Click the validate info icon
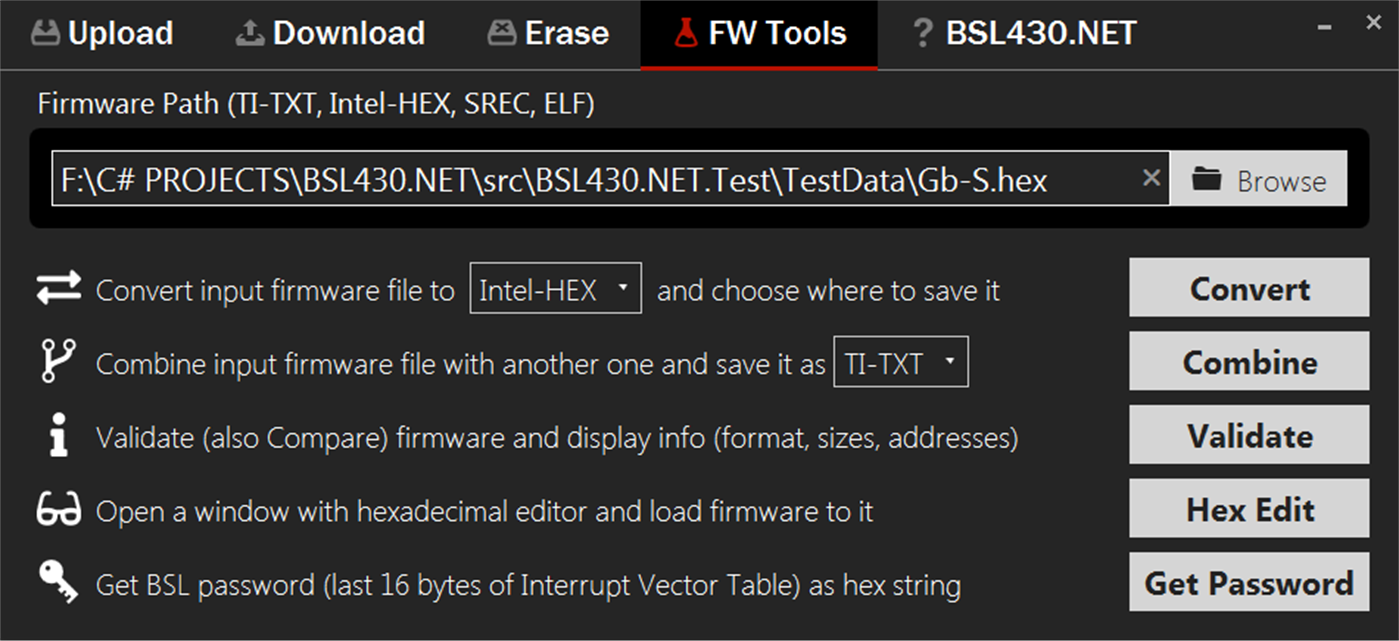Viewport: 1399px width, 641px height. (x=58, y=437)
